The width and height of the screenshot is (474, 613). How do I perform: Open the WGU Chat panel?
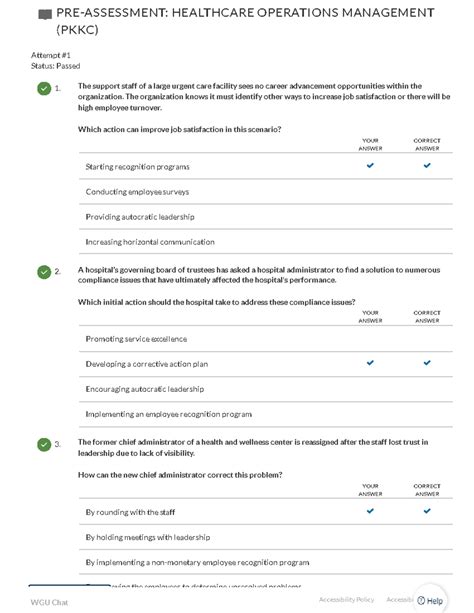[49, 602]
